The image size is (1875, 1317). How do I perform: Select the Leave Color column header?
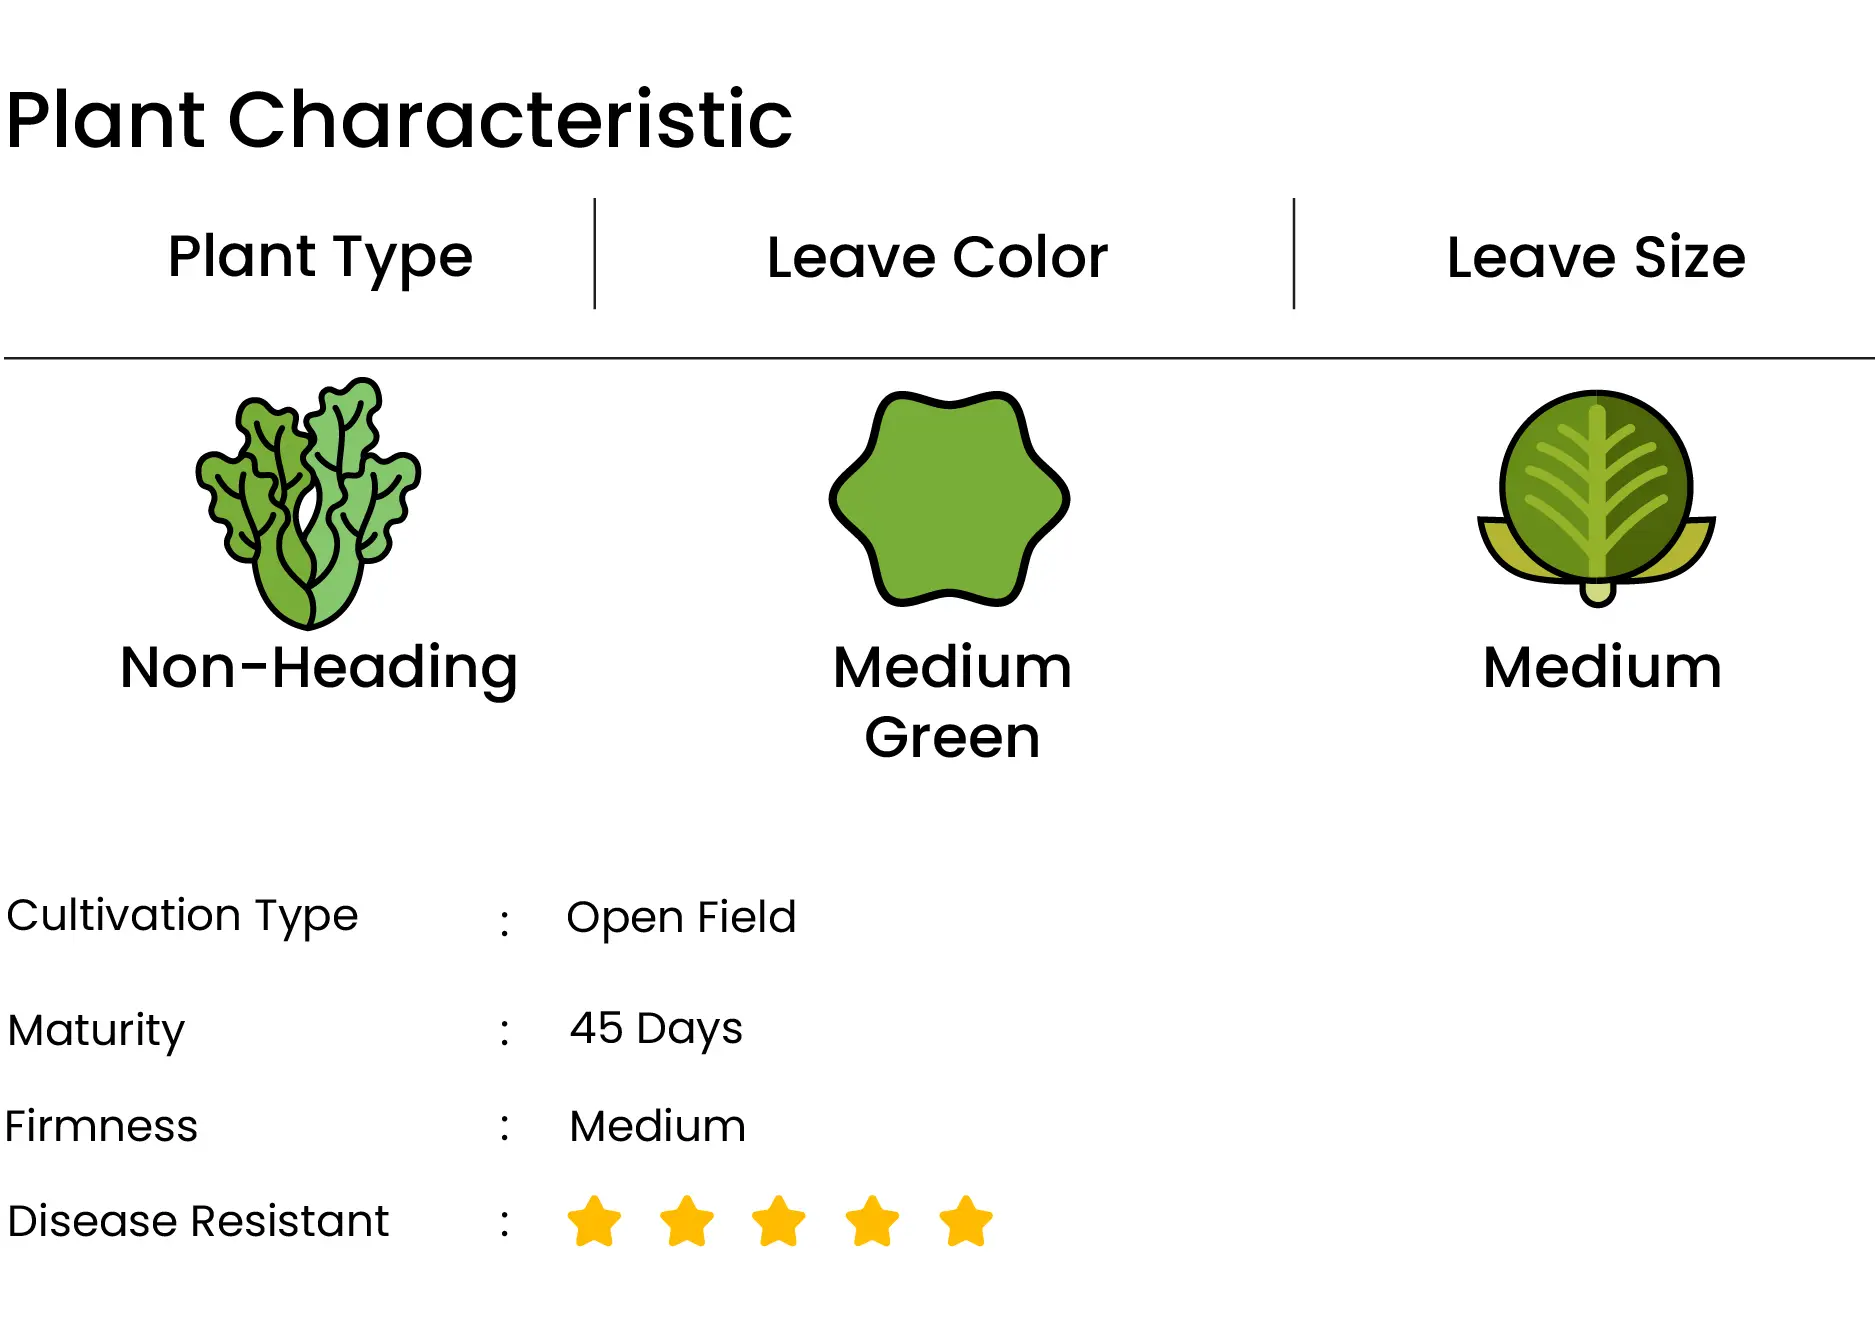(x=938, y=258)
